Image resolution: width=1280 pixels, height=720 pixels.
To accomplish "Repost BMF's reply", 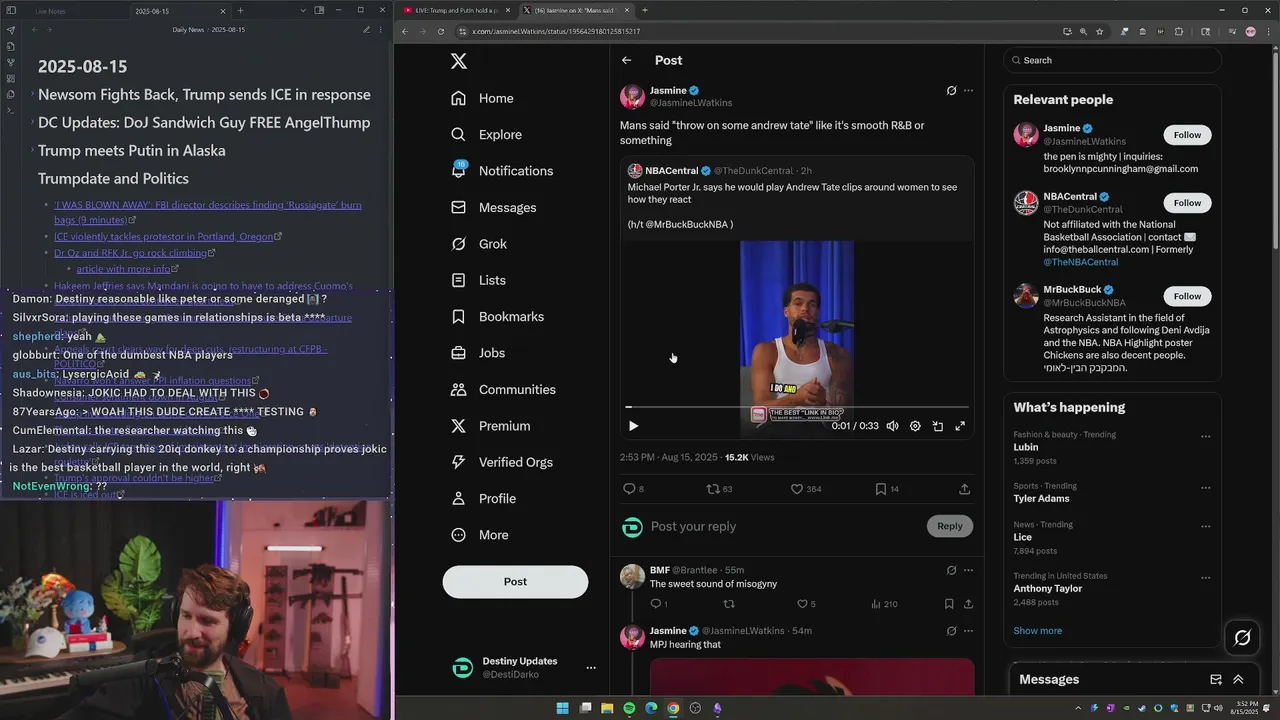I will (x=729, y=604).
